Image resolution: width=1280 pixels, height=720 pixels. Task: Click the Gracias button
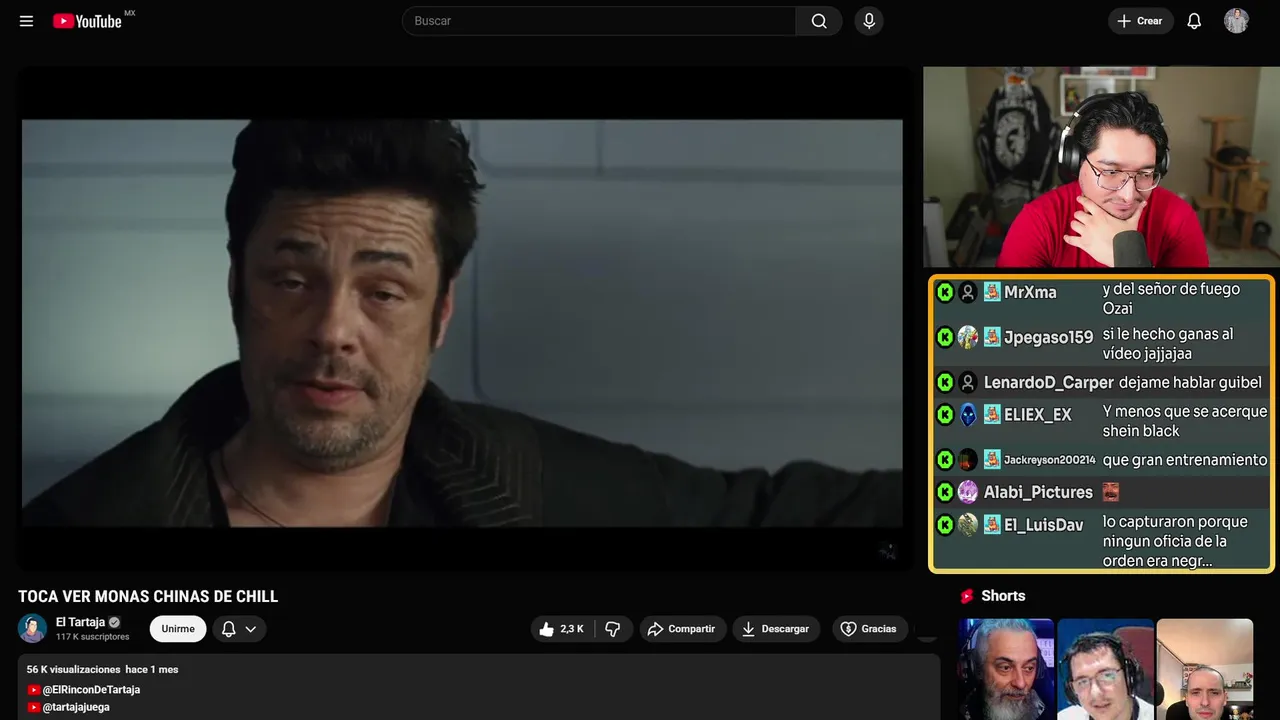(x=869, y=629)
